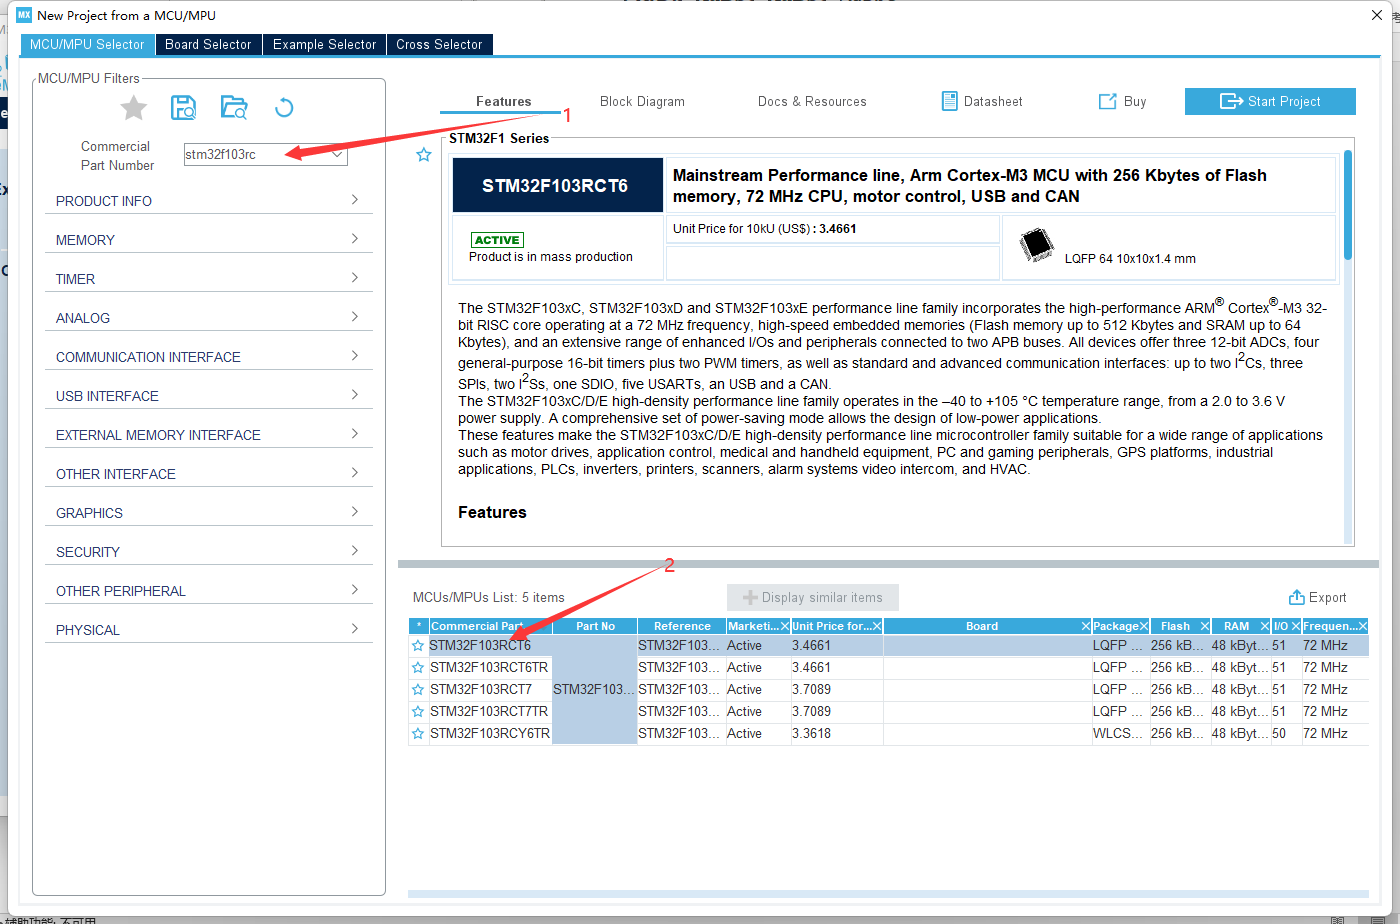Sort by Part No column header
This screenshot has width=1400, height=924.
pyautogui.click(x=595, y=626)
